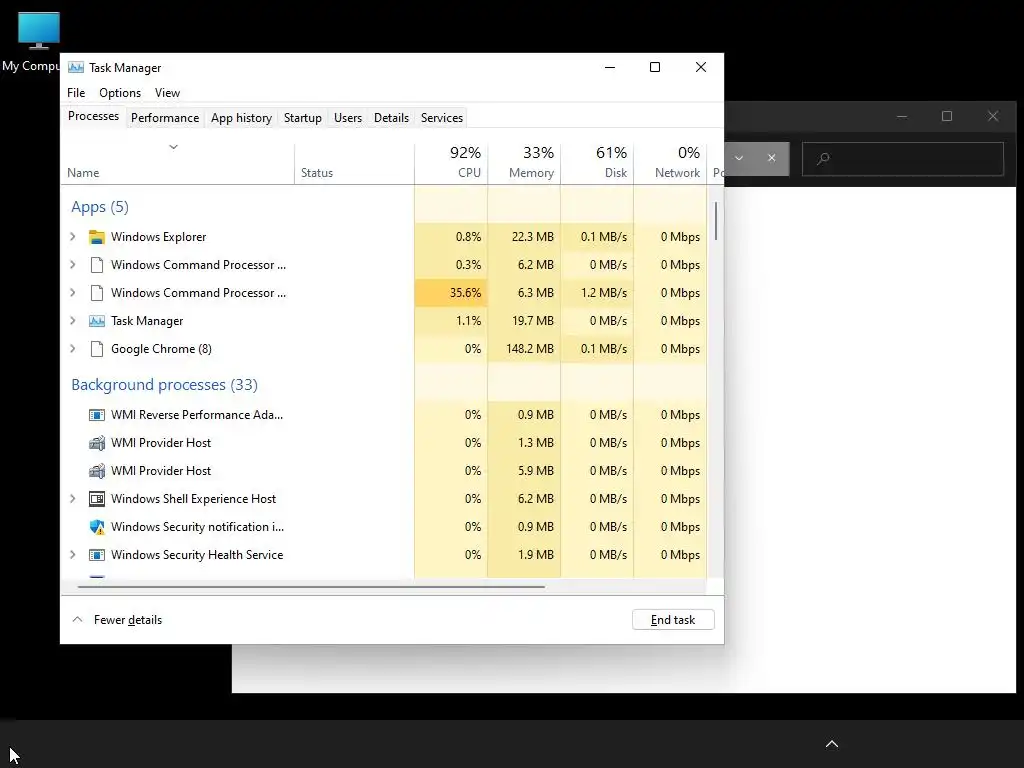Click the 1.2 MB/s disk usage cell
1024x768 pixels.
598,293
